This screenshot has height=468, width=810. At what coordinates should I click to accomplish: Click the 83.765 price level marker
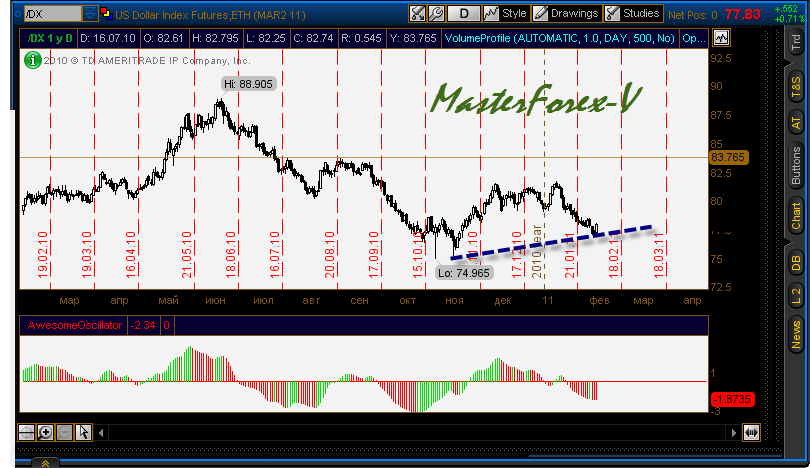click(728, 157)
